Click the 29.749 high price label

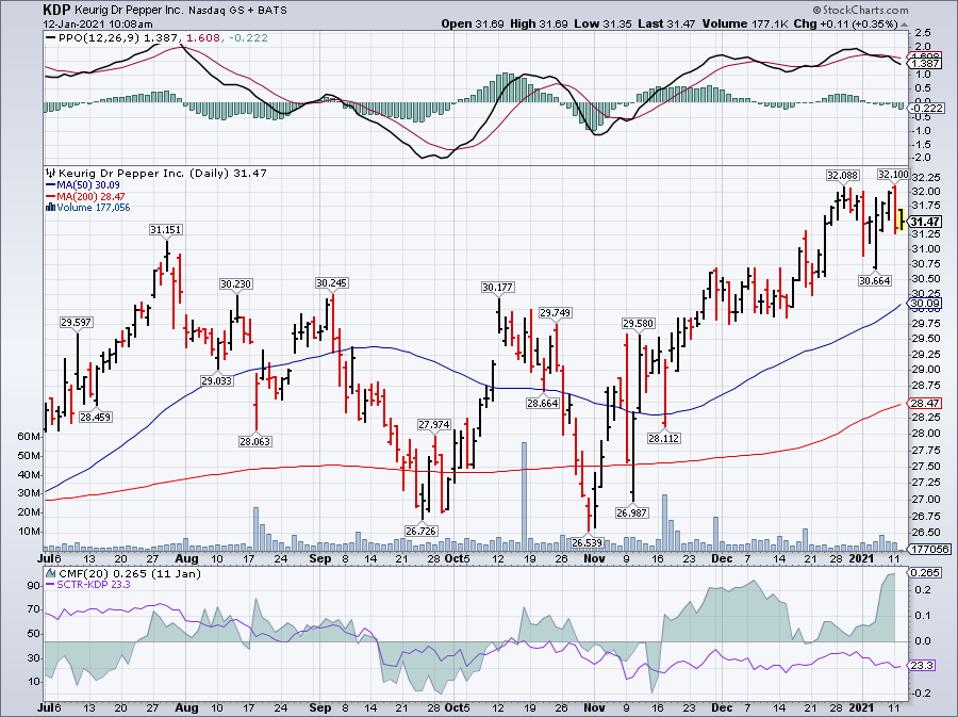point(555,313)
